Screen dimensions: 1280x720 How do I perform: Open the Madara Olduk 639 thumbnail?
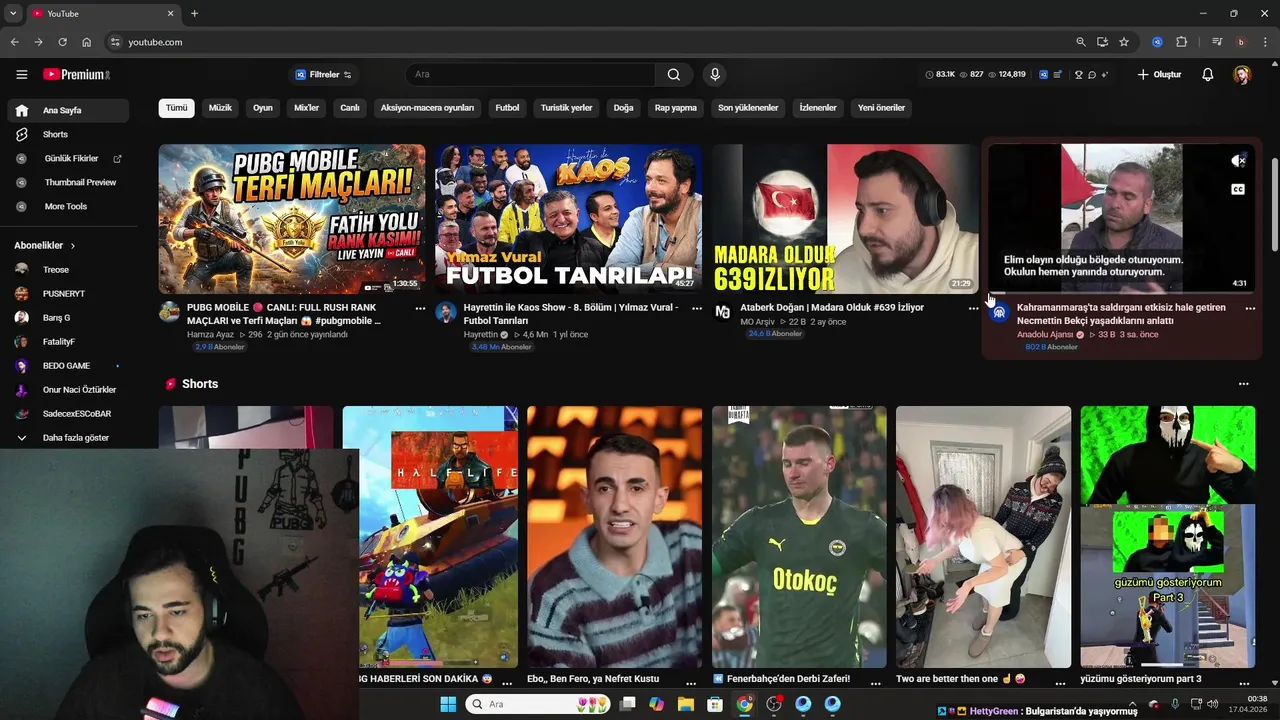click(845, 219)
